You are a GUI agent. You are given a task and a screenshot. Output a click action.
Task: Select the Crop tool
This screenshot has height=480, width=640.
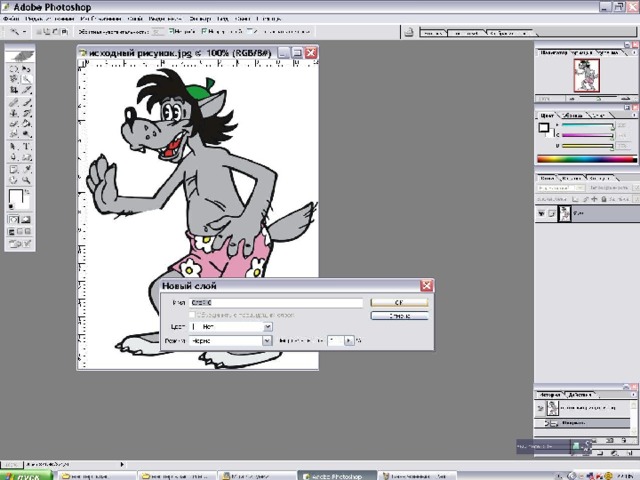[14, 89]
